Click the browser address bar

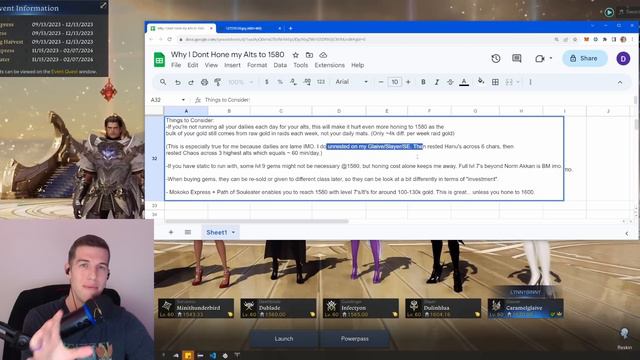(x=364, y=40)
